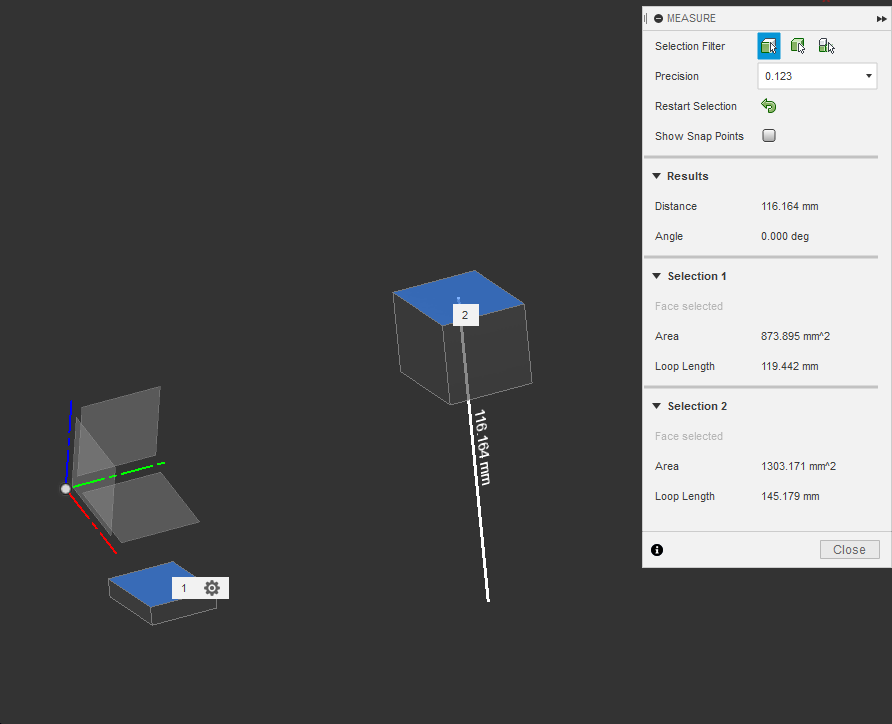
Task: Enable Show Snap Points
Action: [768, 135]
